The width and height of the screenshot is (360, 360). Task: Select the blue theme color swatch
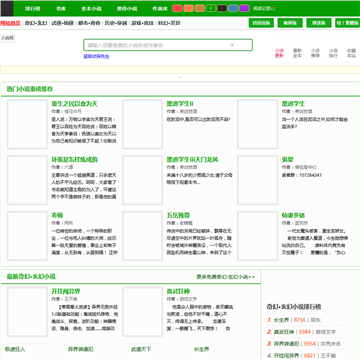tap(233, 8)
